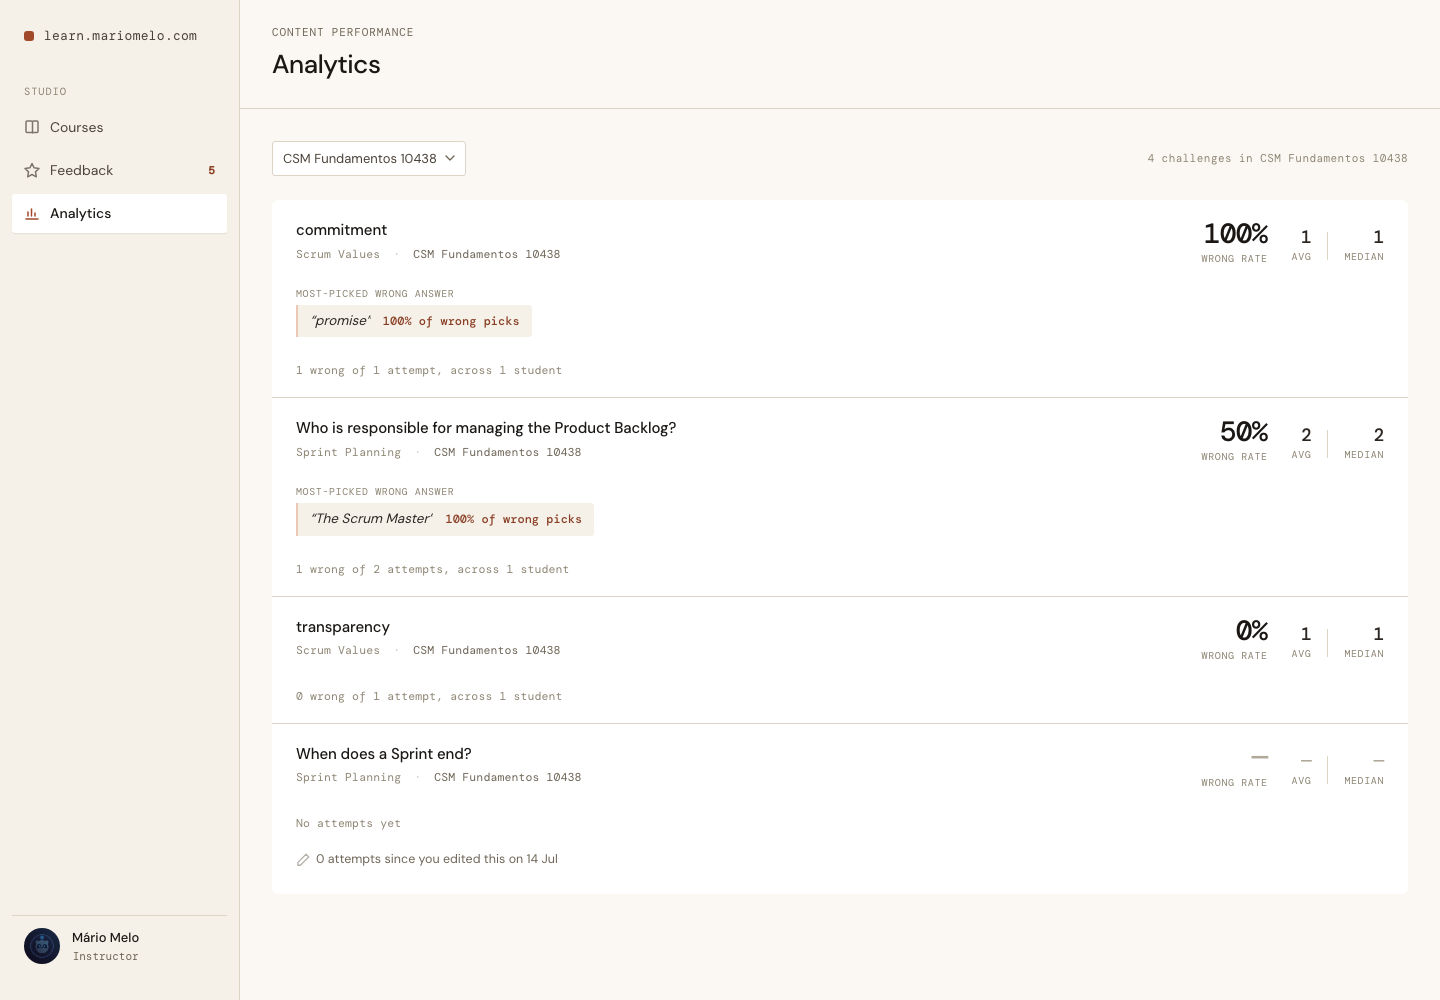This screenshot has height=1000, width=1440.
Task: Click the 100% wrong rate value
Action: [x=1235, y=234]
